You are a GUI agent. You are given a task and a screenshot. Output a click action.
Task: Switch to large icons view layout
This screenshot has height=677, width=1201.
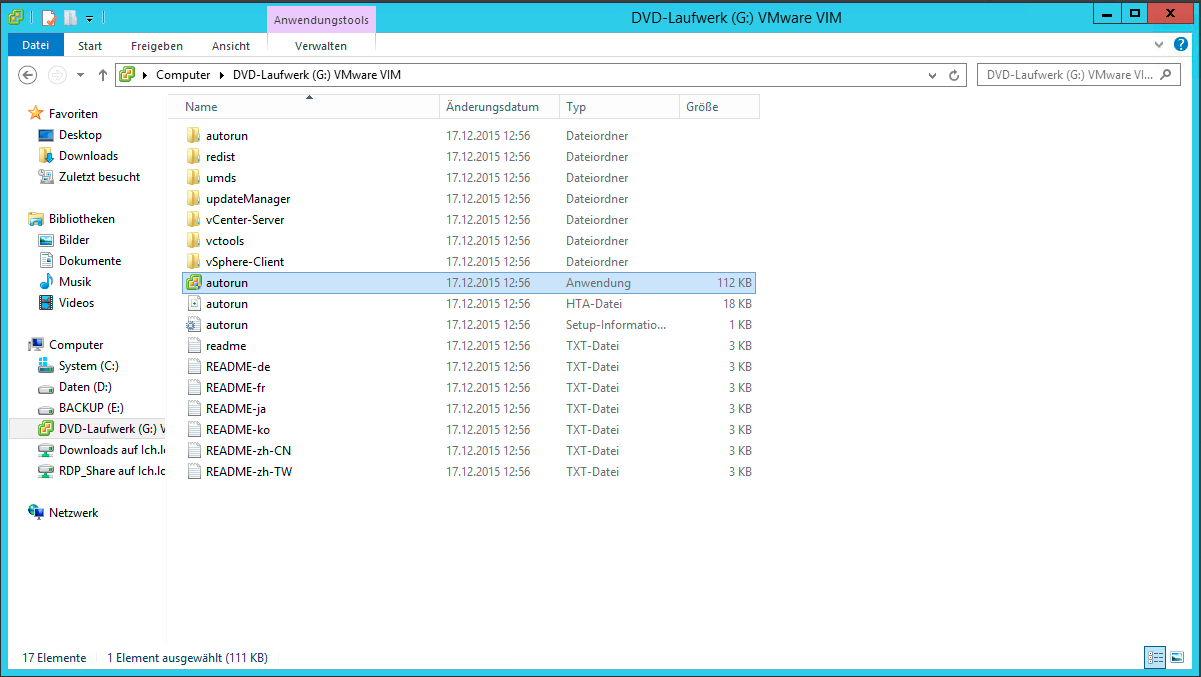point(1177,657)
